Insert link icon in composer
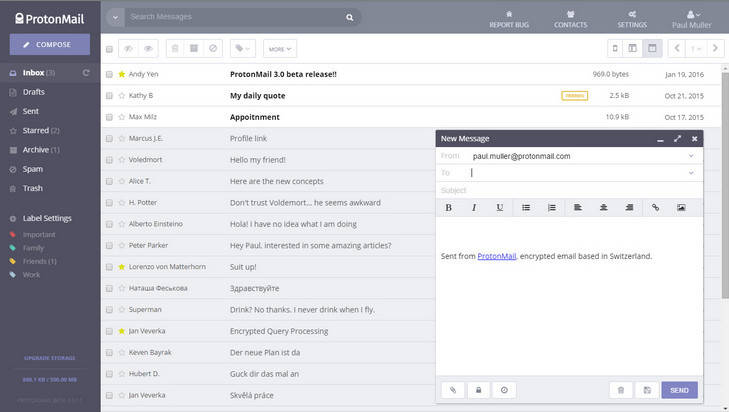 tap(655, 207)
